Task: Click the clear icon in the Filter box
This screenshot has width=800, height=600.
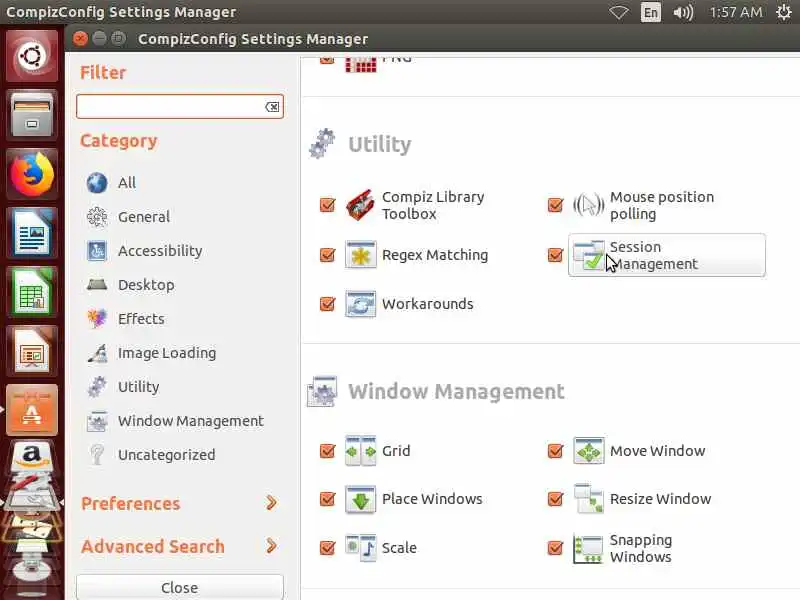Action: click(272, 107)
